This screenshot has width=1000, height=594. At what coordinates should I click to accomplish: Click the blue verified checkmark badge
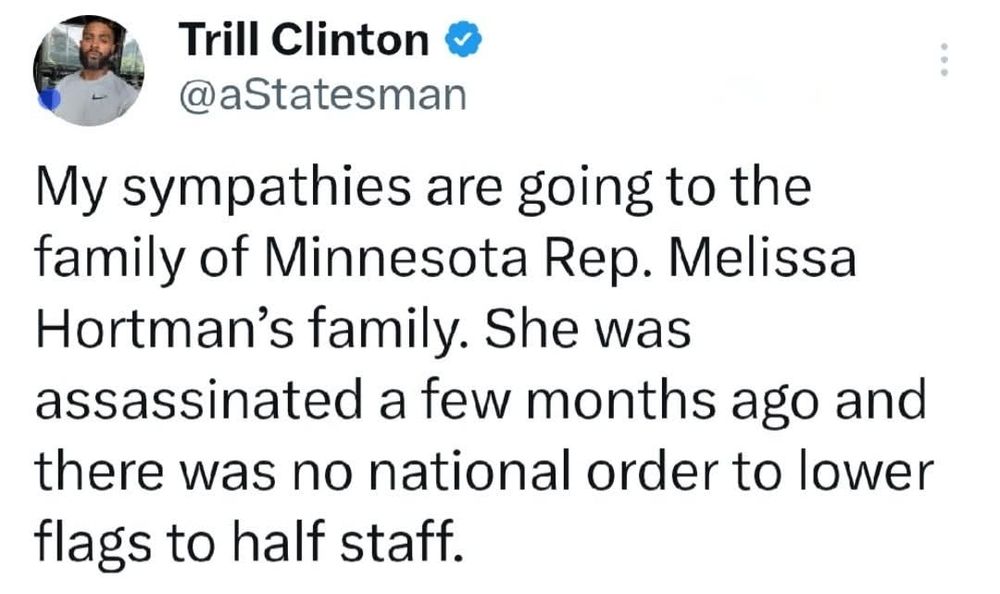pos(458,40)
